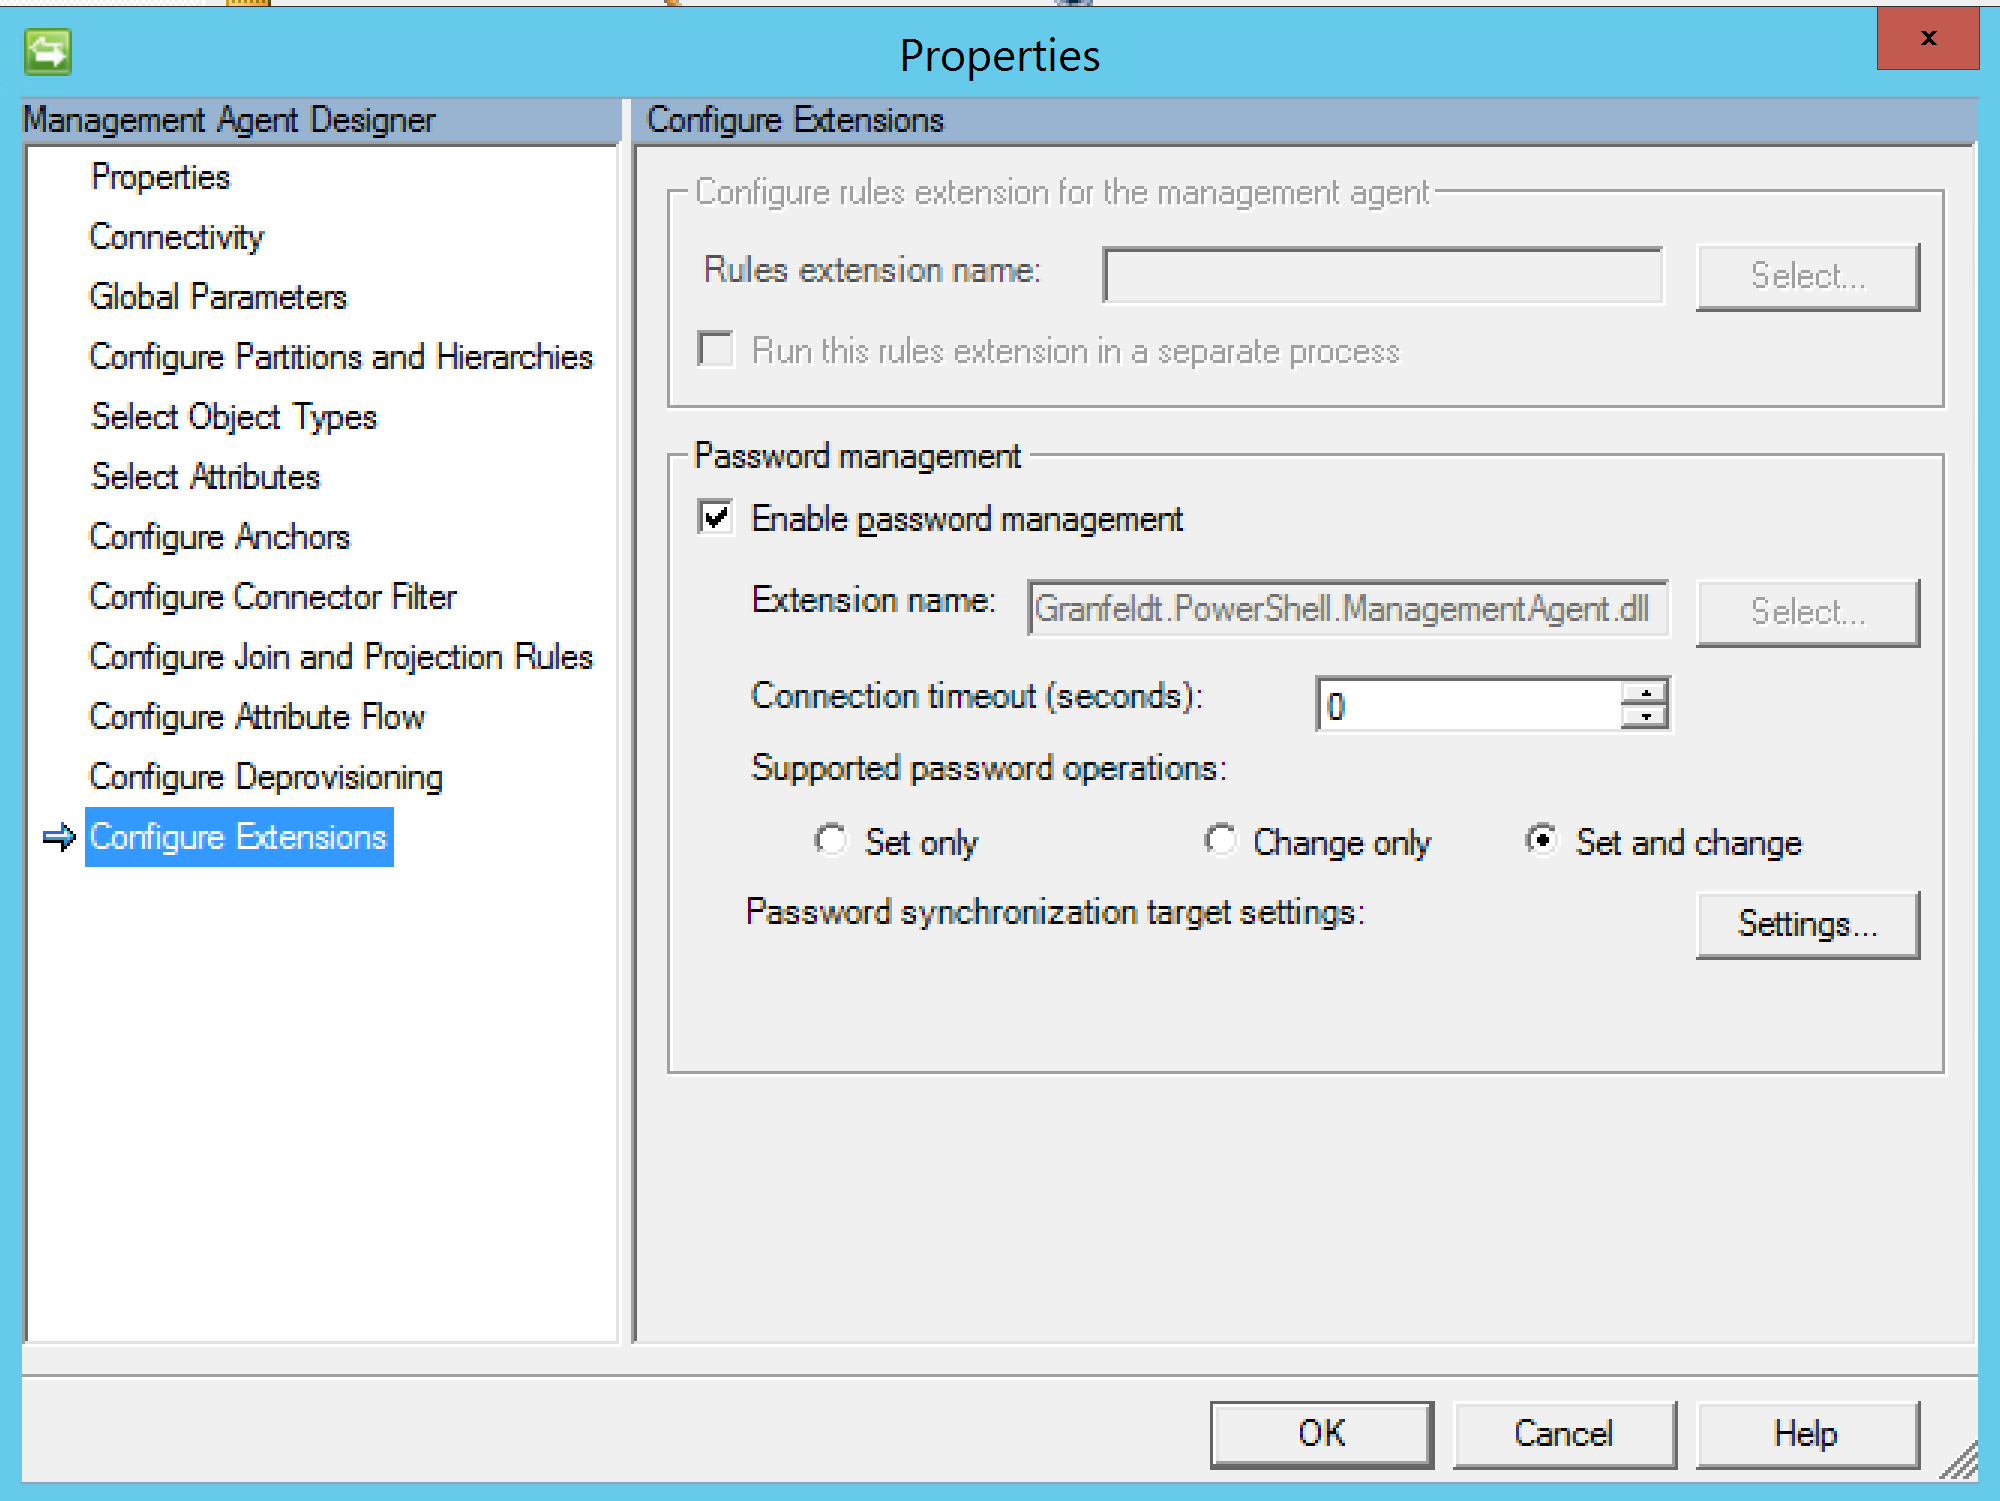The image size is (2000, 1501).
Task: Dismiss the dialog with Cancel
Action: pos(1563,1433)
